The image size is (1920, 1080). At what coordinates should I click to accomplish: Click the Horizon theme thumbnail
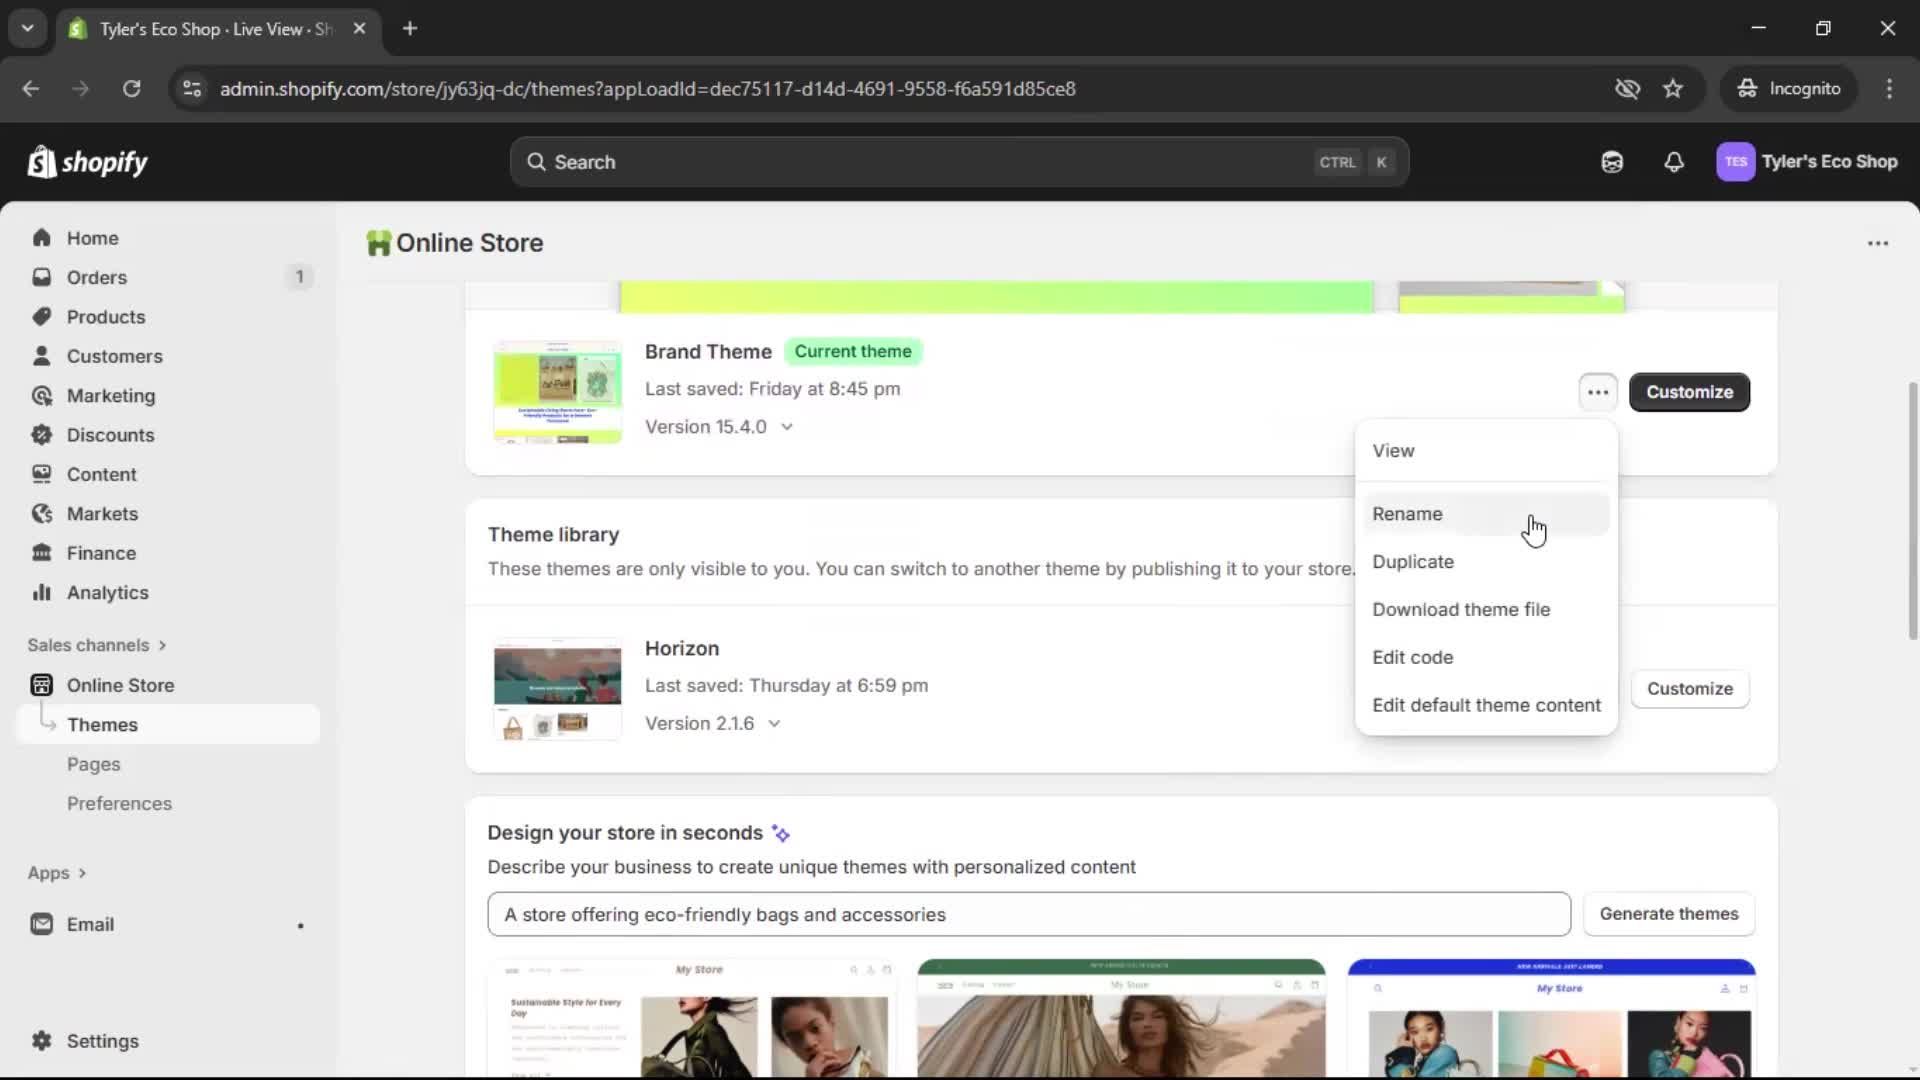(x=557, y=689)
